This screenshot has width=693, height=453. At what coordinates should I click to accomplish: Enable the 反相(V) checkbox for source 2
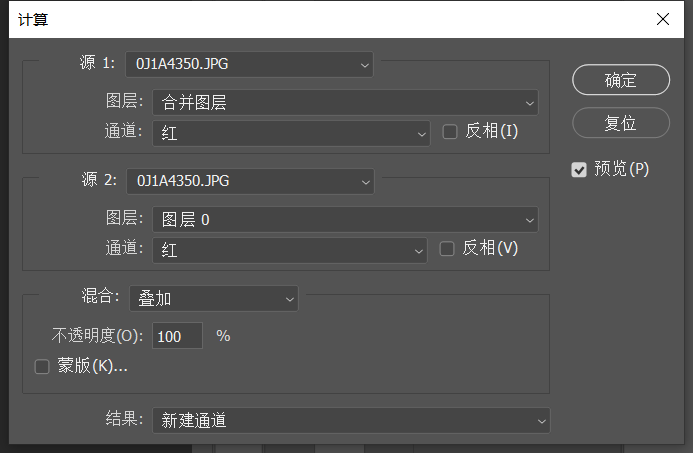coord(447,248)
